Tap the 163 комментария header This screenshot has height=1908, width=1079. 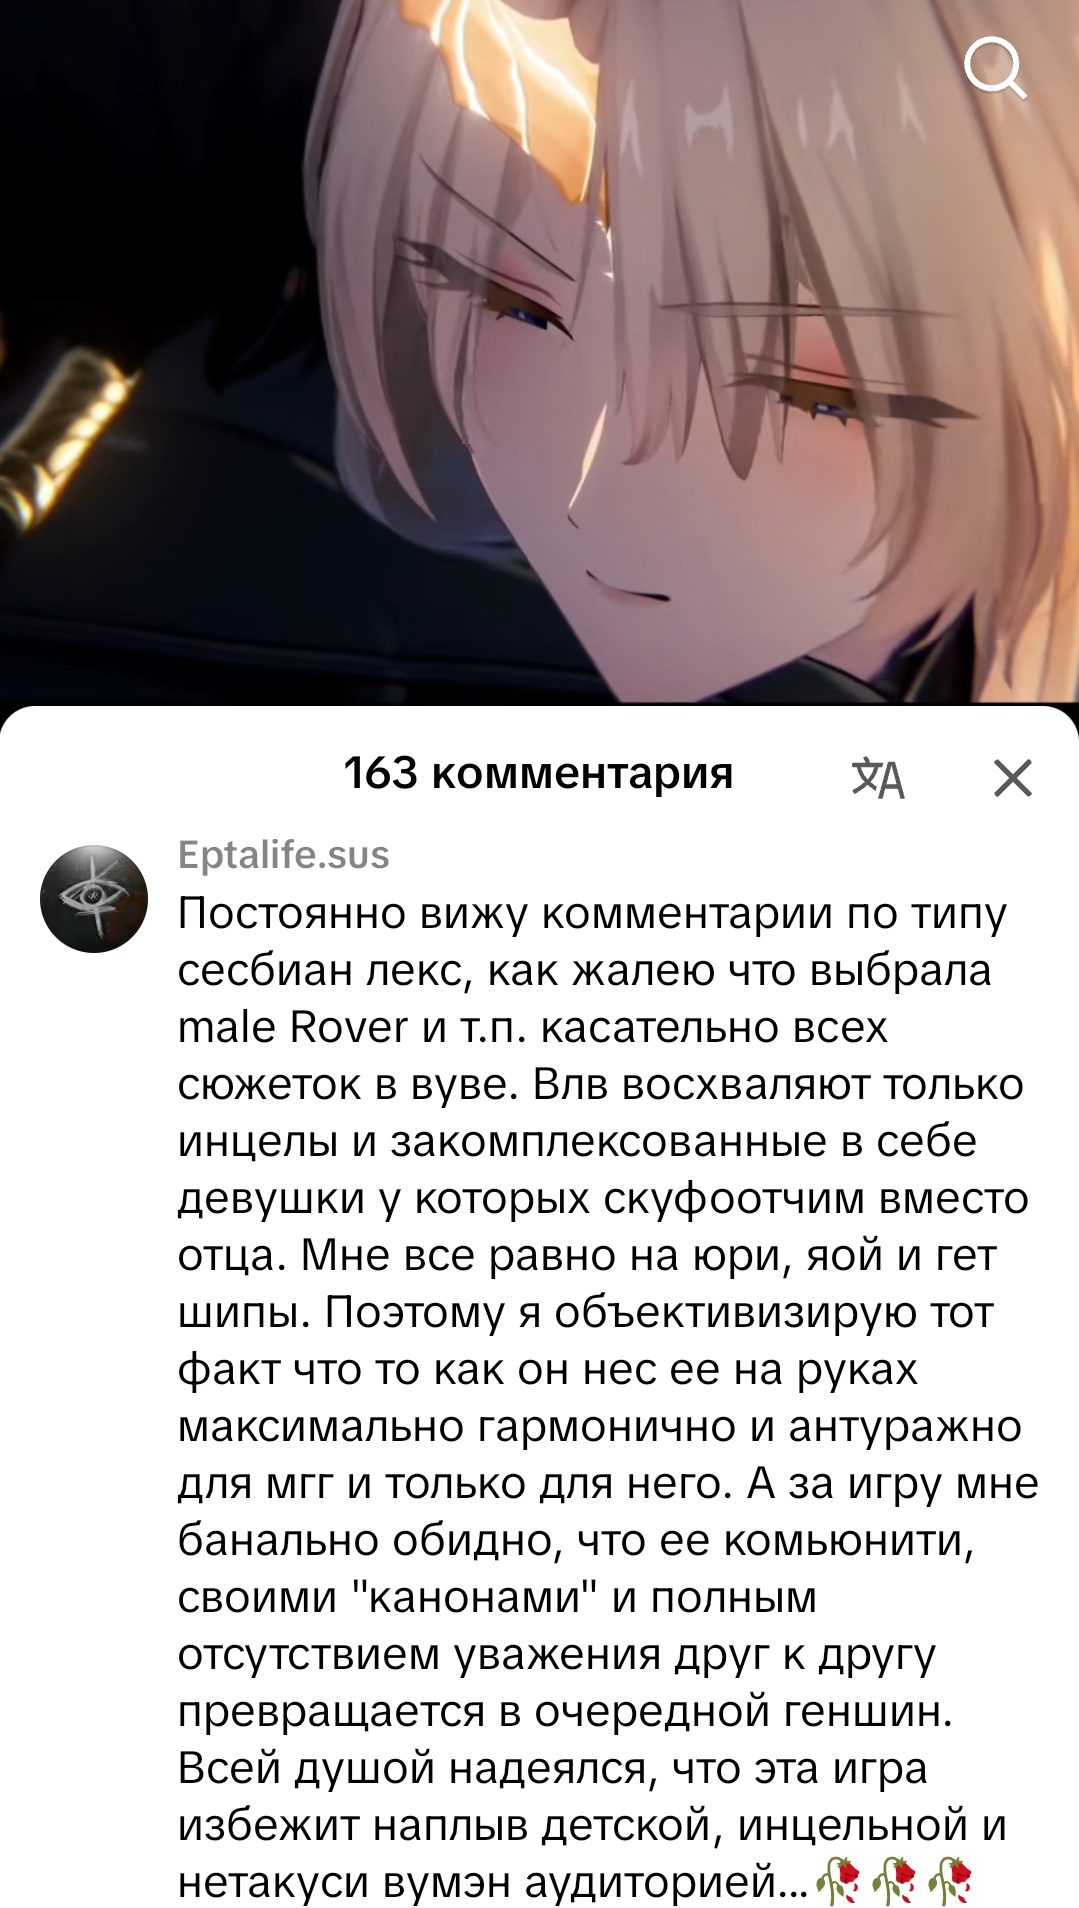[538, 773]
